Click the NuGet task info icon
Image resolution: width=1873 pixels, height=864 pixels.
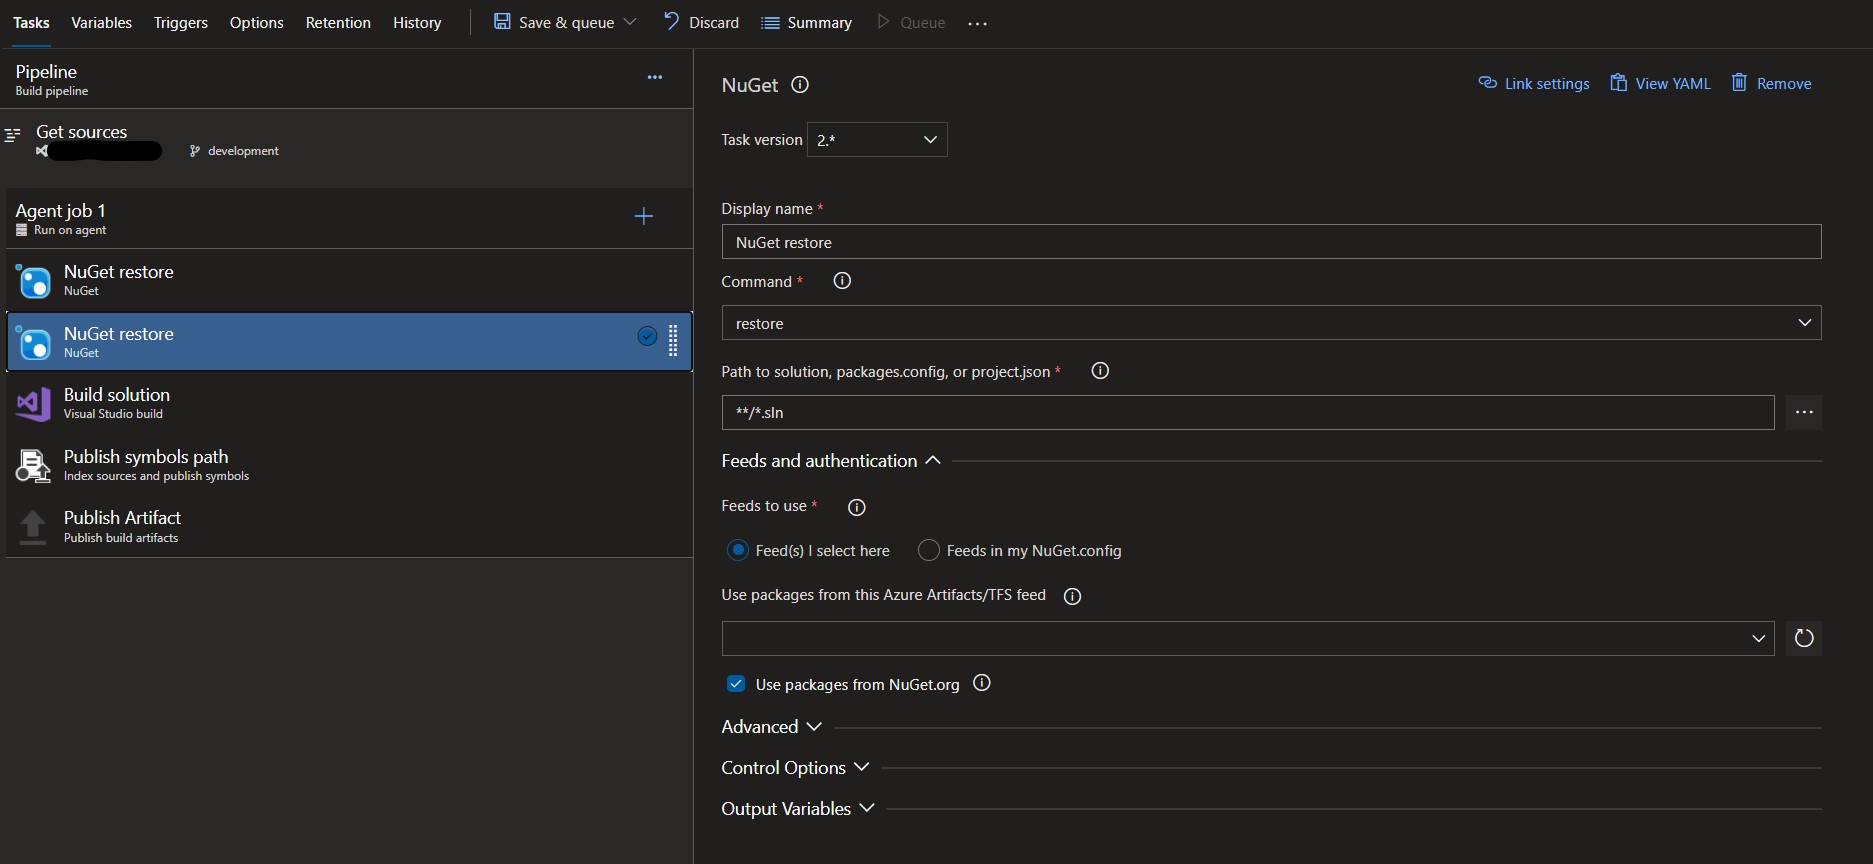(800, 85)
